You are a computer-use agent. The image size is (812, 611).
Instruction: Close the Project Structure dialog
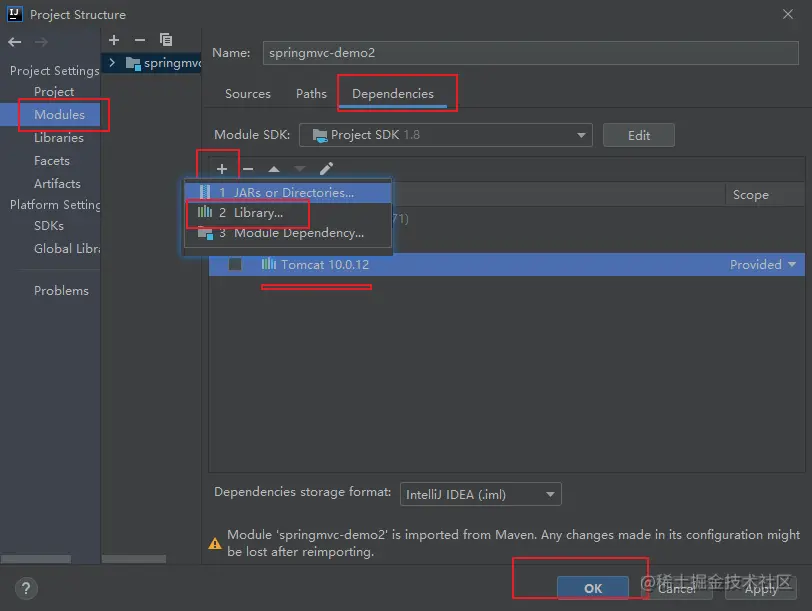click(x=788, y=14)
